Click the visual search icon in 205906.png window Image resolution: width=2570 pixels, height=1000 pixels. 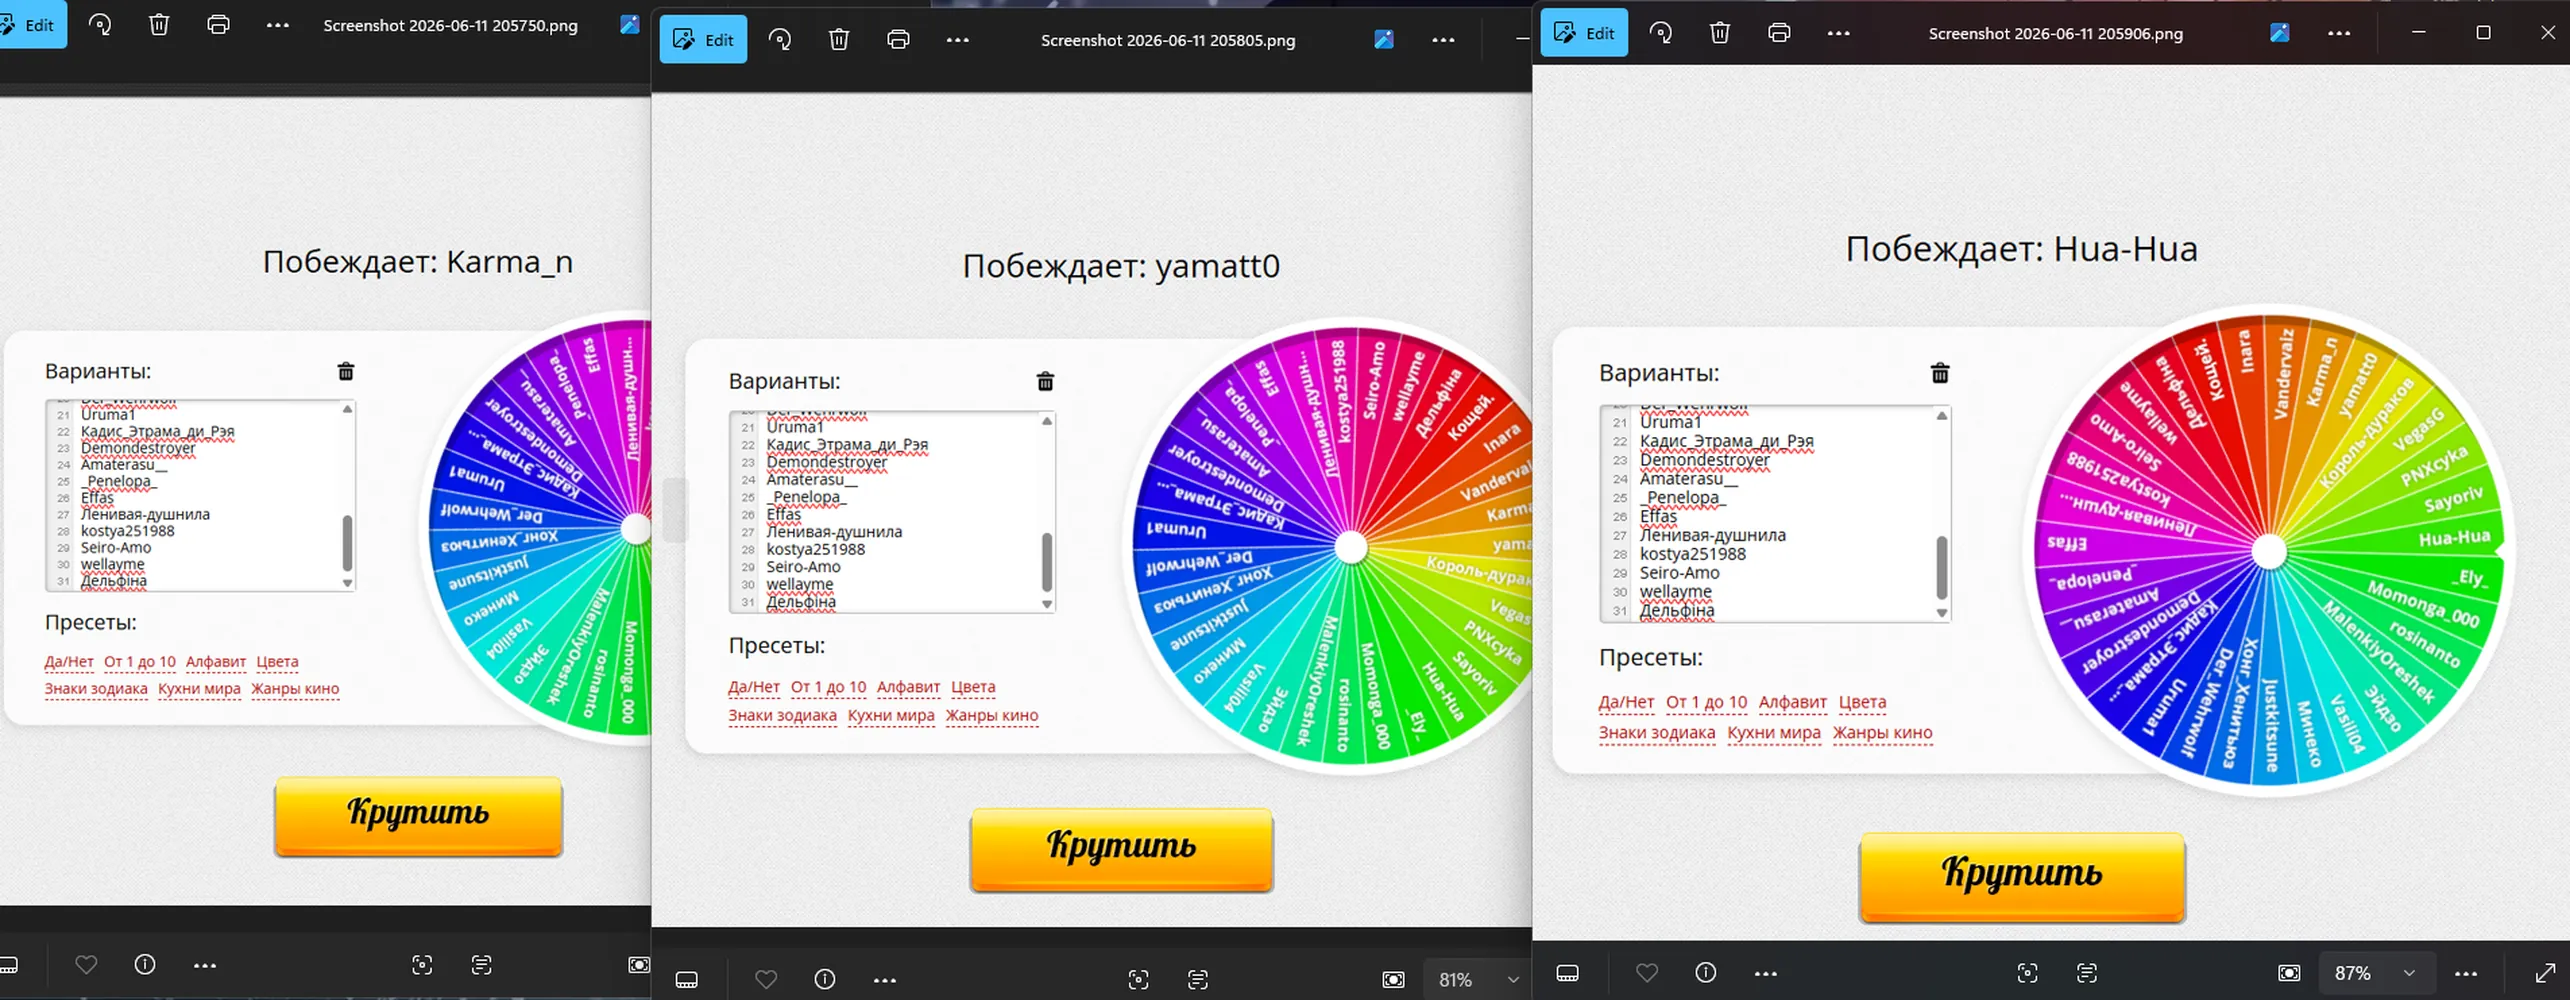tap(2027, 973)
